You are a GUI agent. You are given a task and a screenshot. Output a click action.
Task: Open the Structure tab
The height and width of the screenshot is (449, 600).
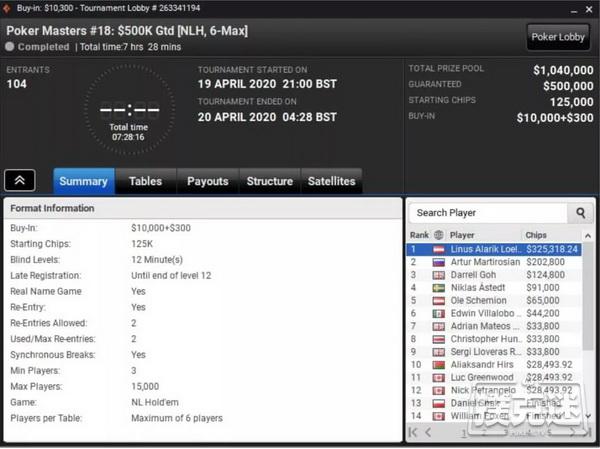coord(270,181)
